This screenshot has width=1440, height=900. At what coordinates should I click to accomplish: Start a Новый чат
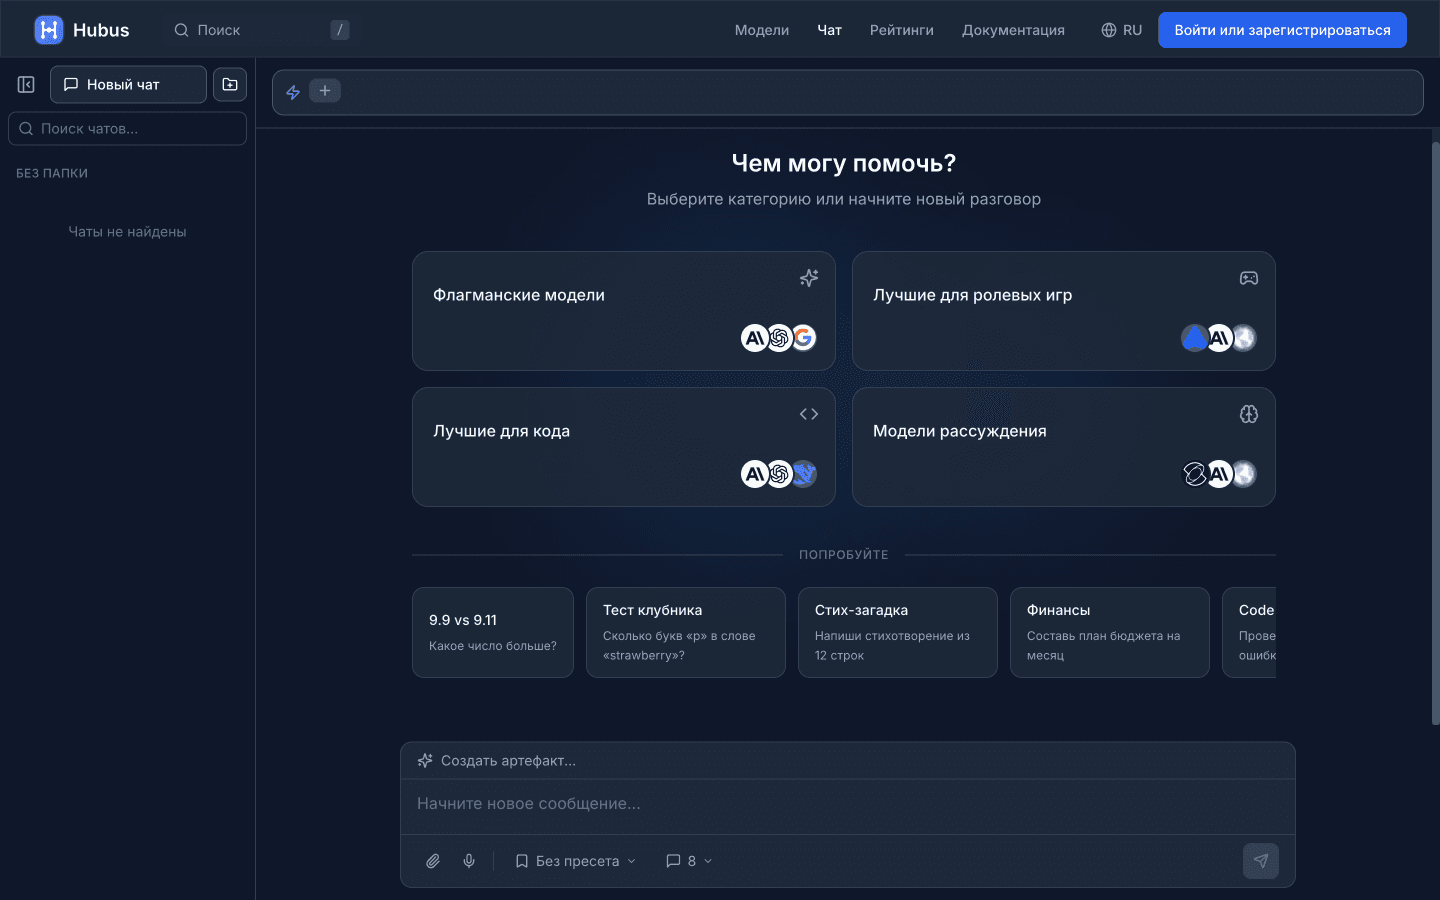[128, 84]
